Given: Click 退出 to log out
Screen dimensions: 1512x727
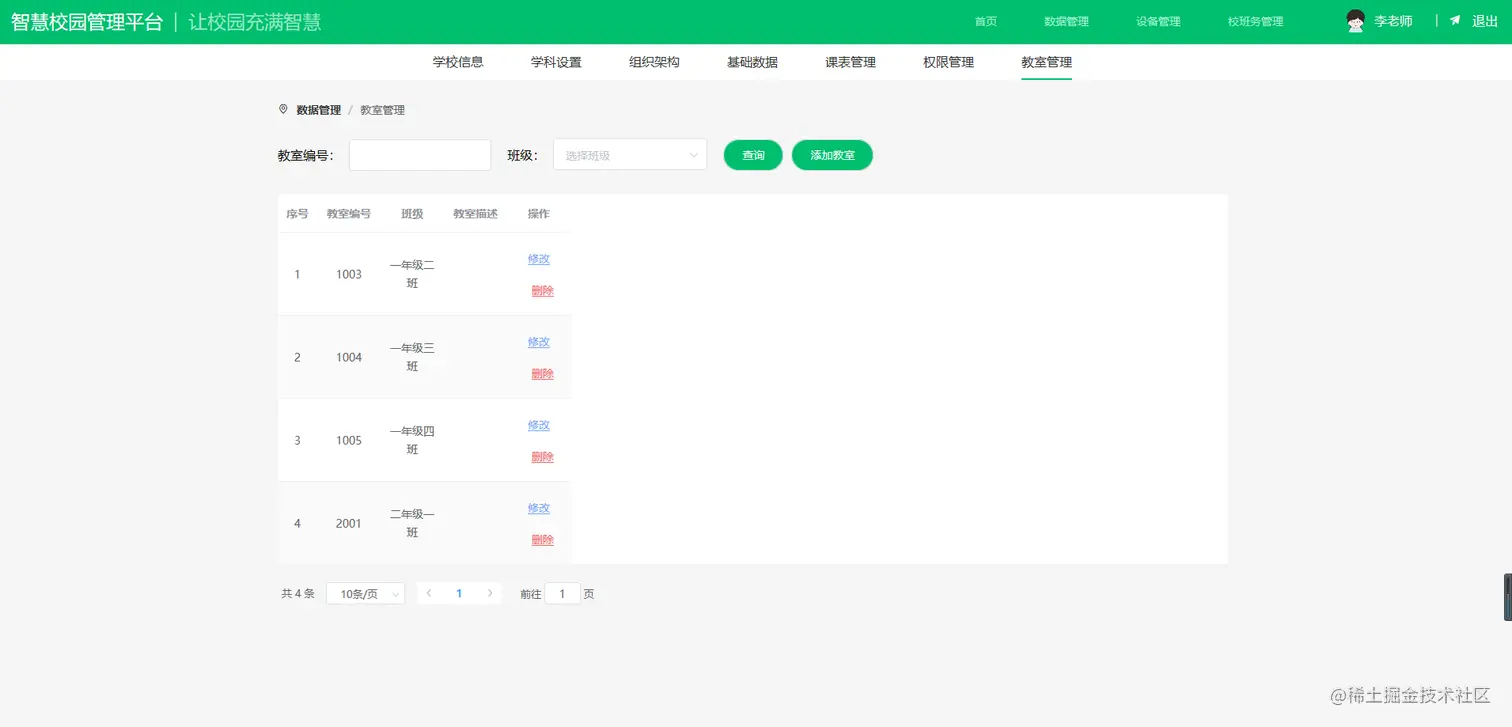Looking at the screenshot, I should 1484,20.
